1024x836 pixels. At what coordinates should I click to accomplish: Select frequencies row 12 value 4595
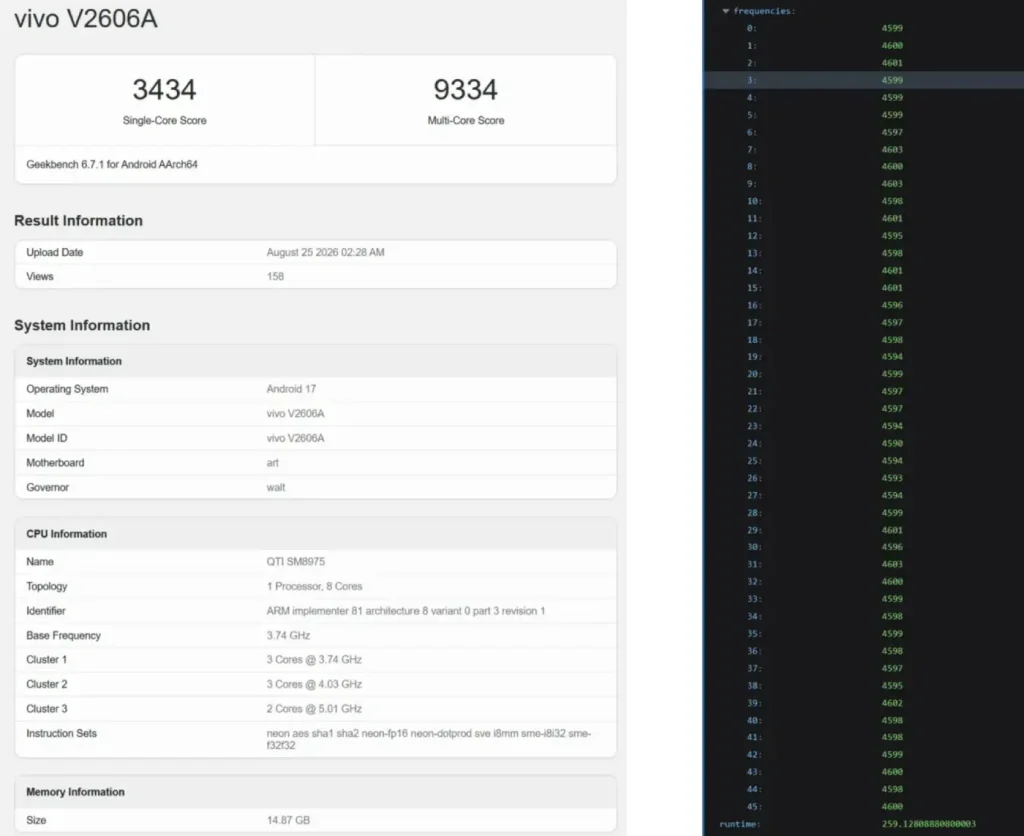(x=892, y=236)
